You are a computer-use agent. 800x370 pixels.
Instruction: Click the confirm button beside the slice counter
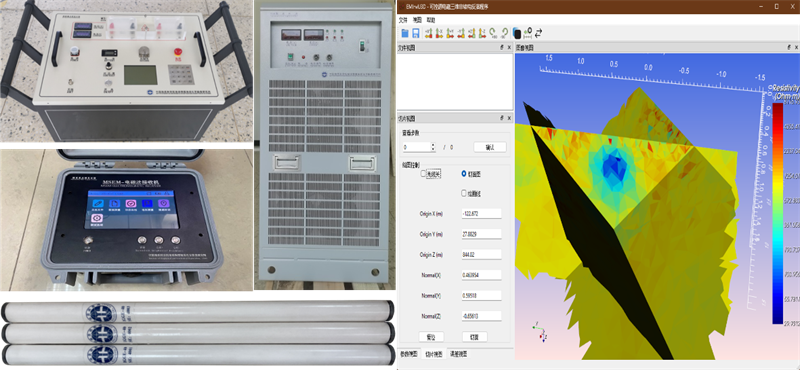click(x=490, y=147)
